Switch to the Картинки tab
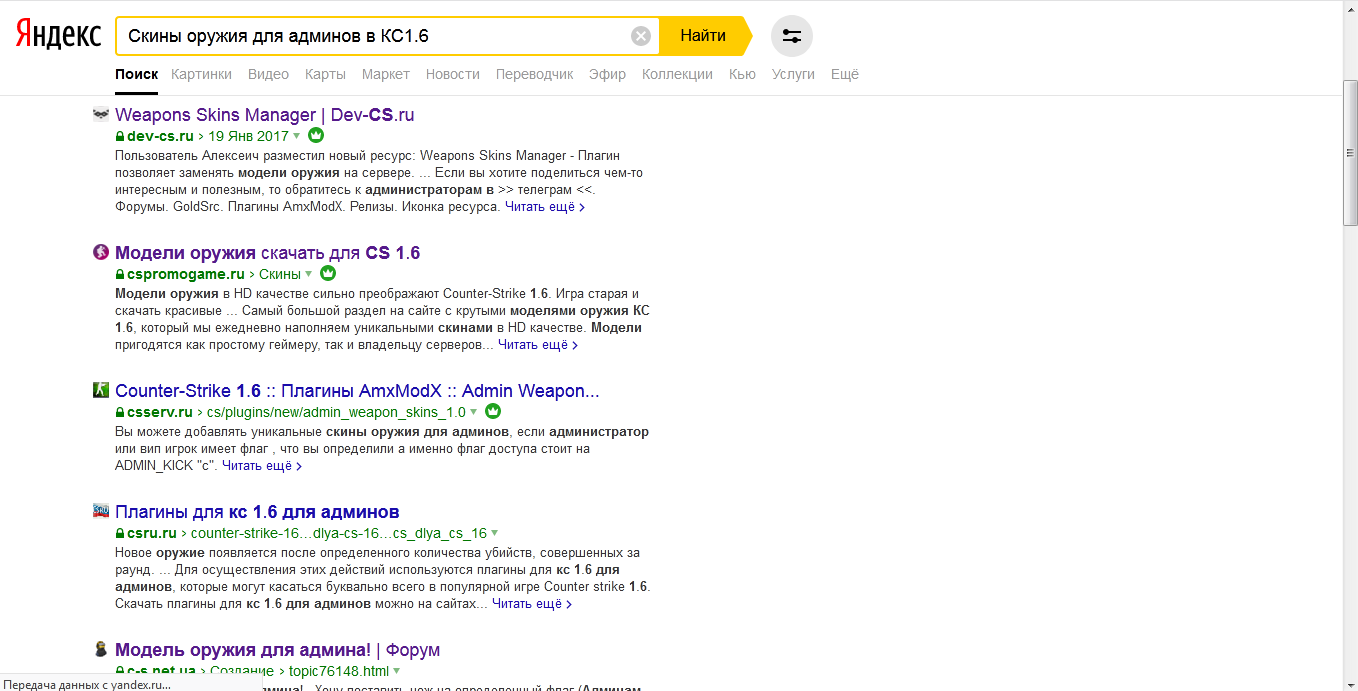Image resolution: width=1358 pixels, height=691 pixels. 201,74
